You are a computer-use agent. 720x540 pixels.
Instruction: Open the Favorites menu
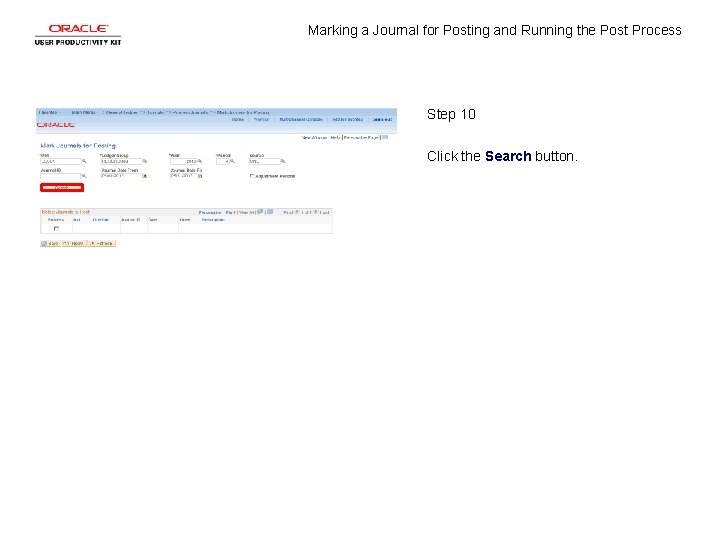point(48,112)
